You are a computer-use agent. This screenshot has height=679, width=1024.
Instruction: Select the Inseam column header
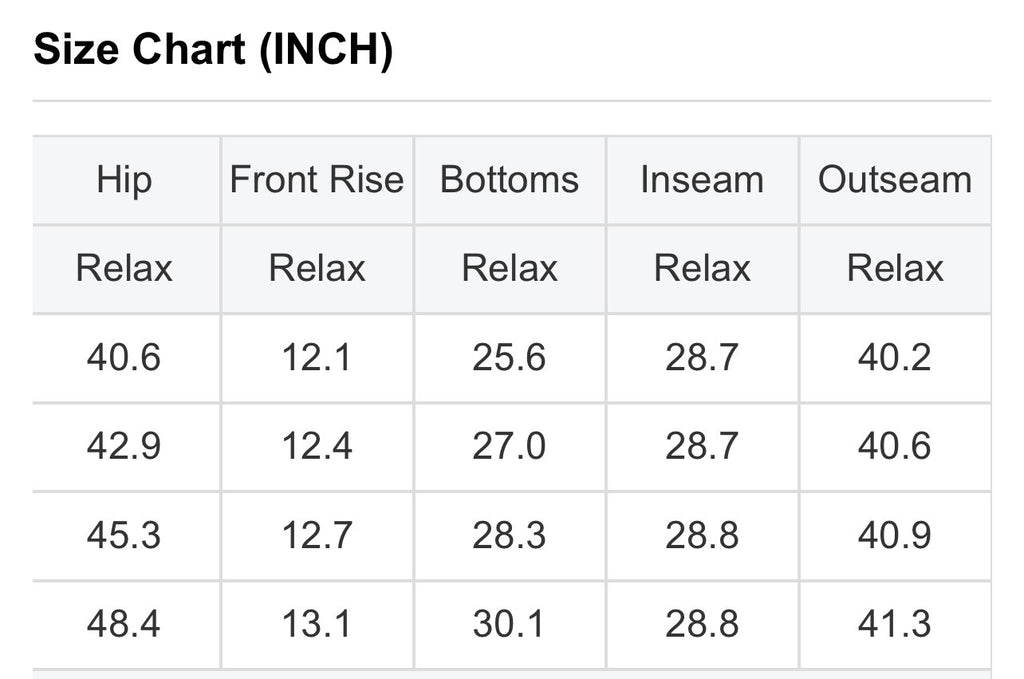click(x=702, y=180)
